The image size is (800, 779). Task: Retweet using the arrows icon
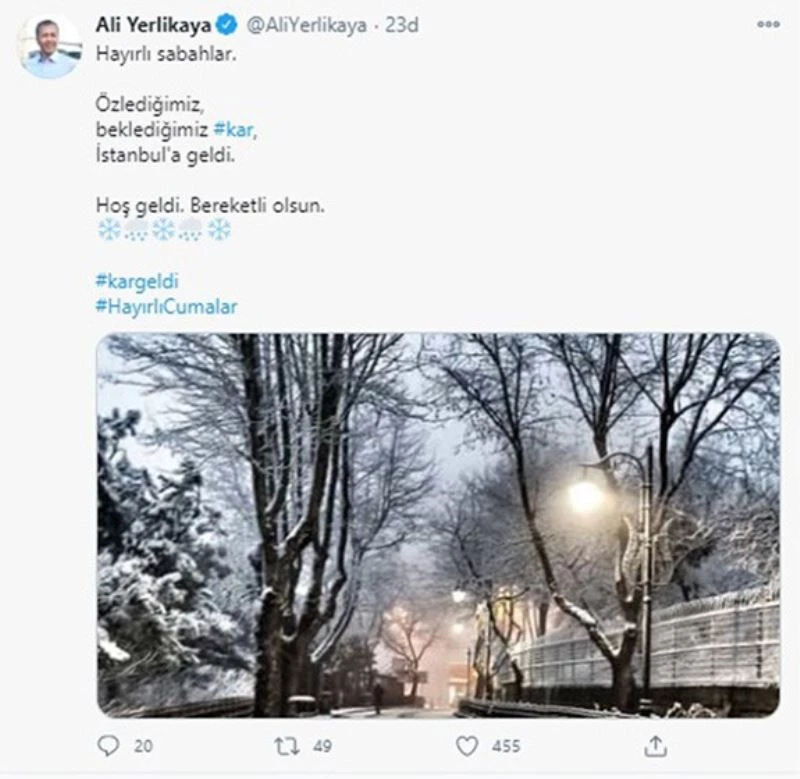(x=288, y=745)
